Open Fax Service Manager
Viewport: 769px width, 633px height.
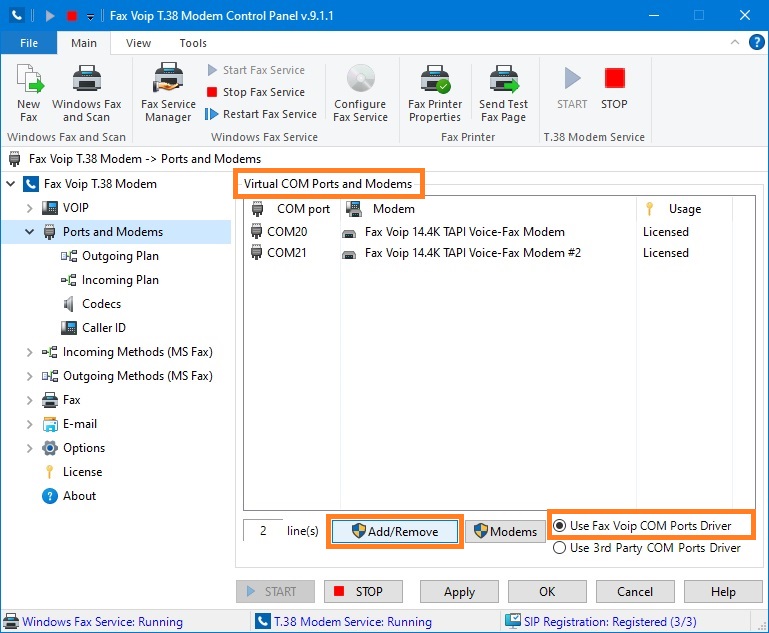pos(168,93)
